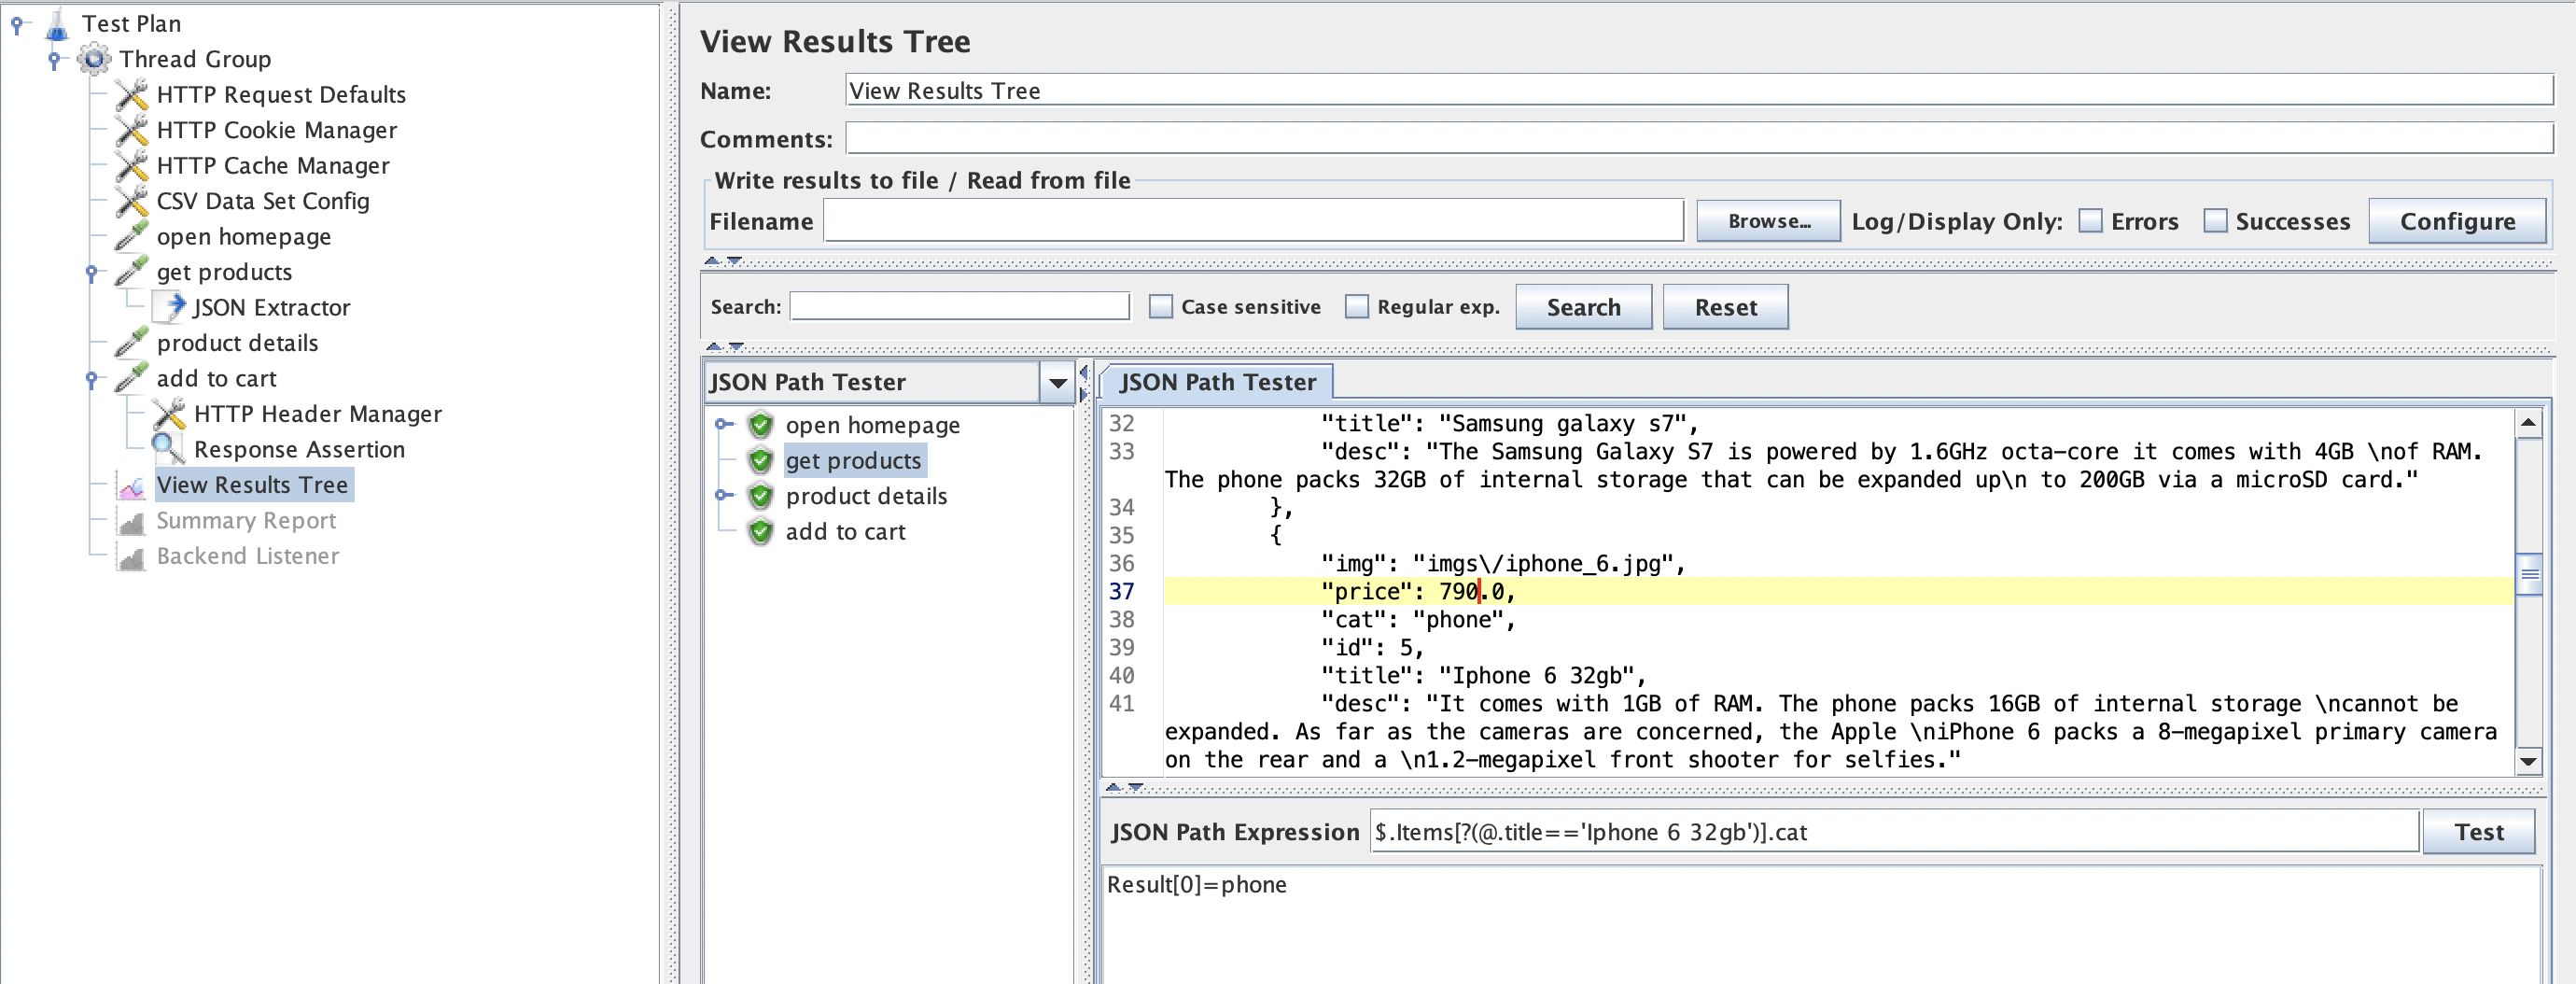This screenshot has width=2576, height=984.
Task: Focus the Comments input field
Action: point(1699,138)
